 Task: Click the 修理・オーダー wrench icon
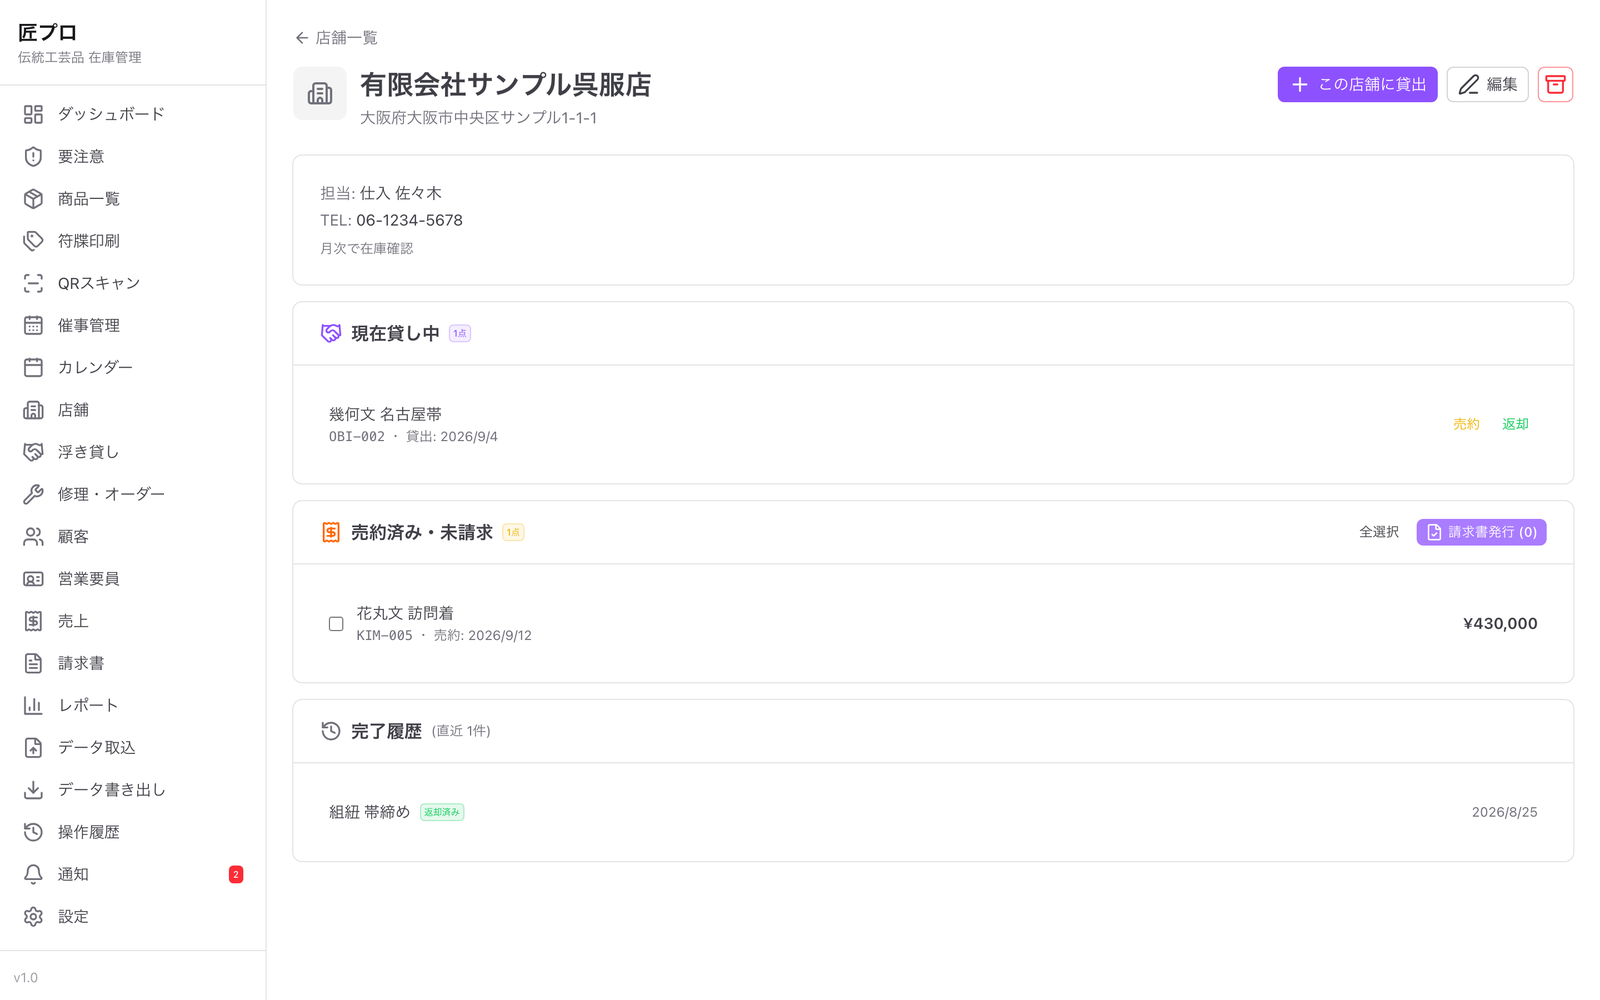click(33, 494)
